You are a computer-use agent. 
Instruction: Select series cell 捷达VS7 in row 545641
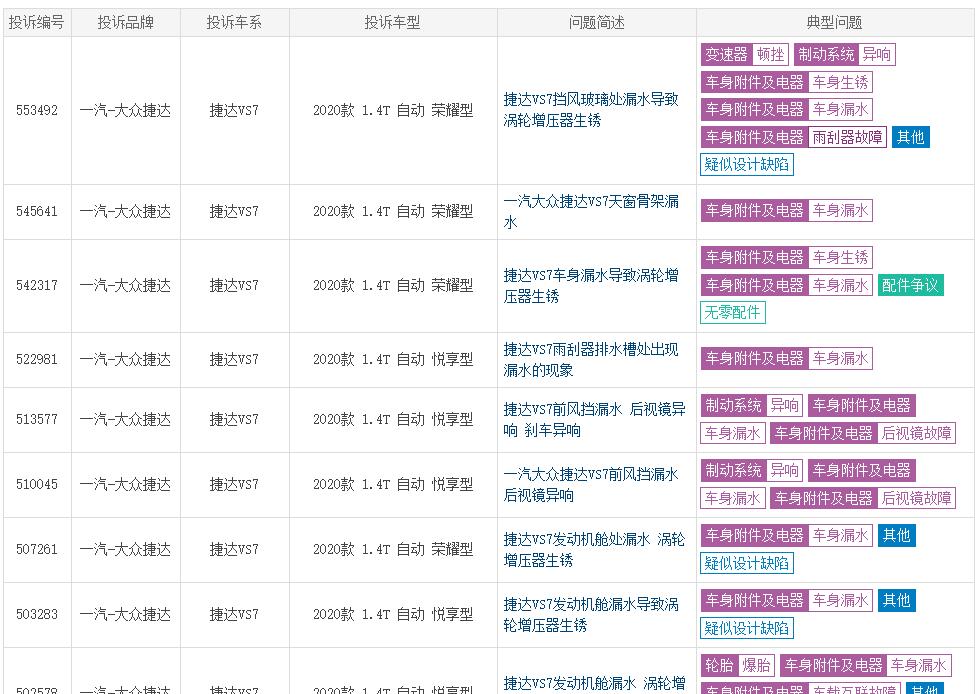coord(234,211)
